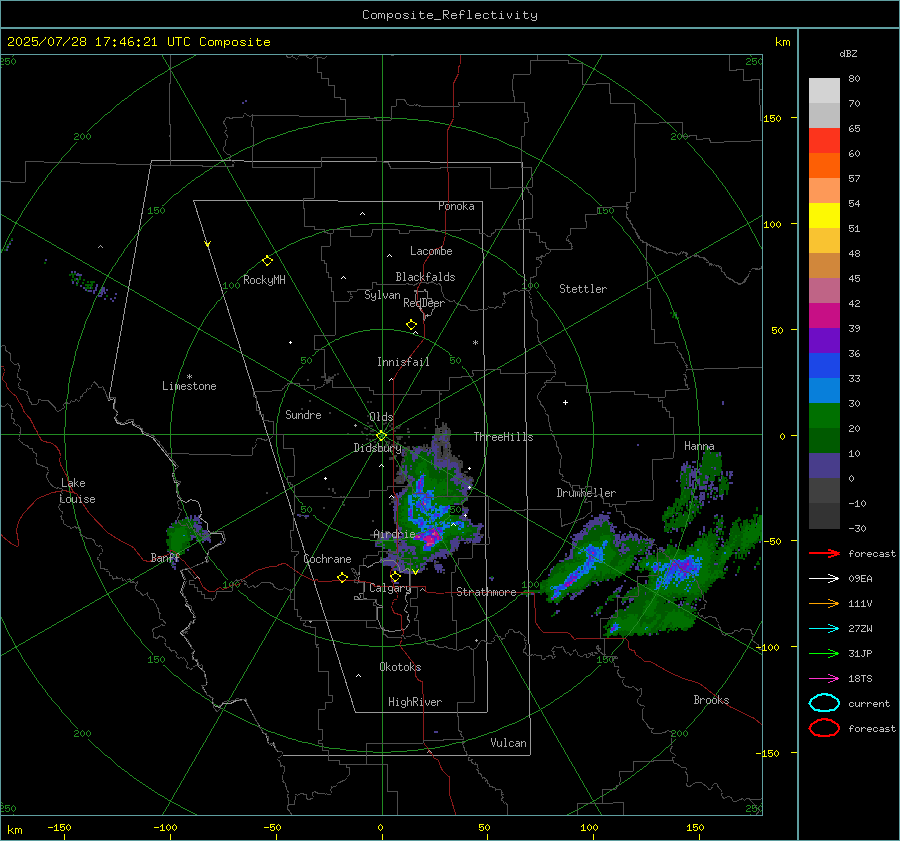Click the Hanna town label
Viewport: 900px width, 841px height.
pyautogui.click(x=699, y=446)
